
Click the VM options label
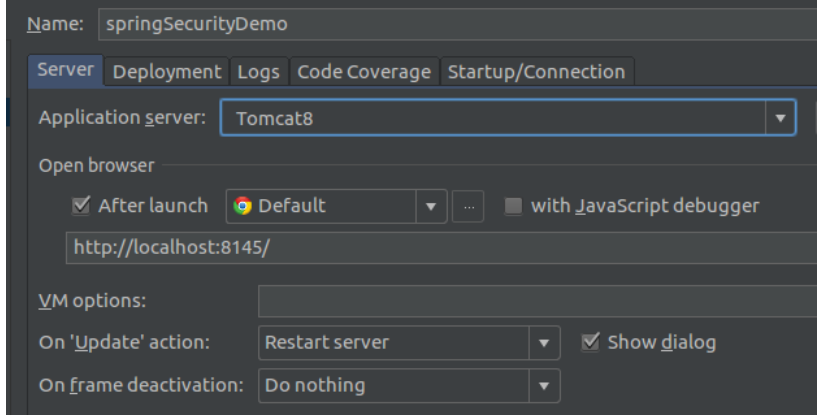(92, 301)
